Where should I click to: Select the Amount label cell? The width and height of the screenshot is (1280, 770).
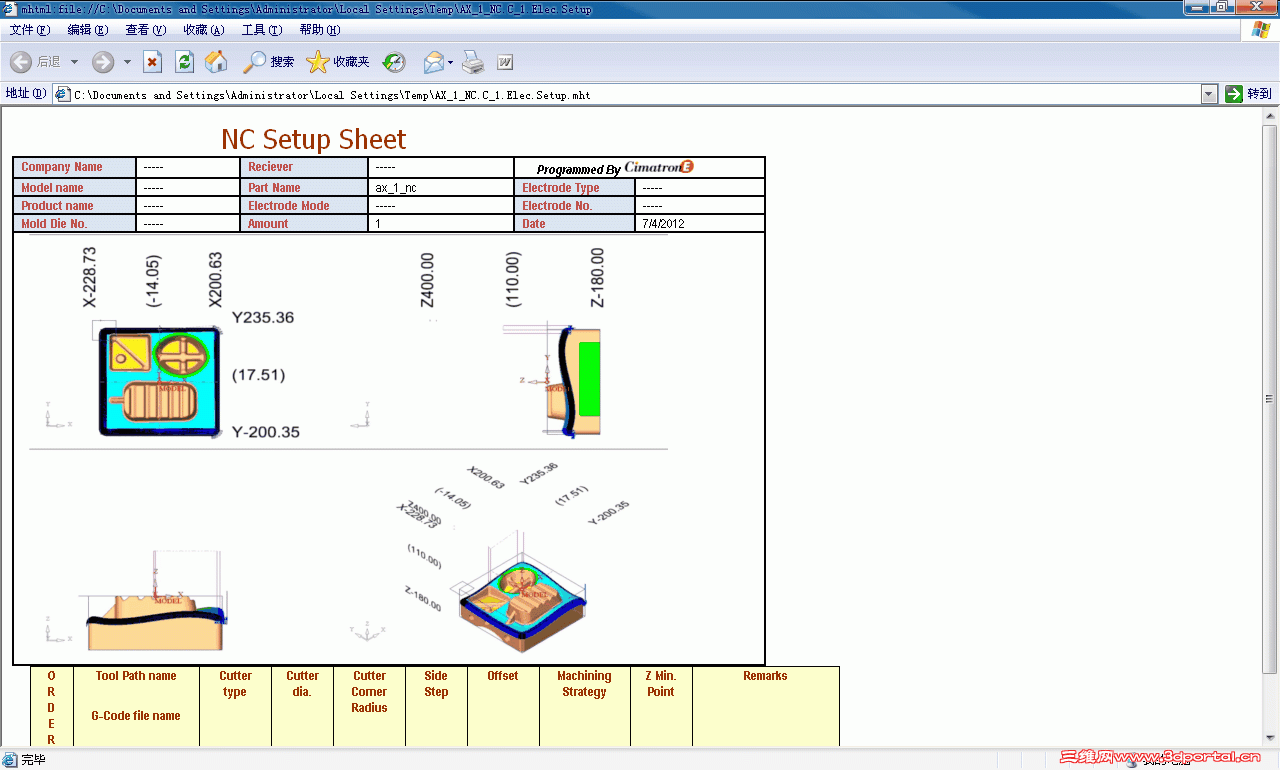304,224
